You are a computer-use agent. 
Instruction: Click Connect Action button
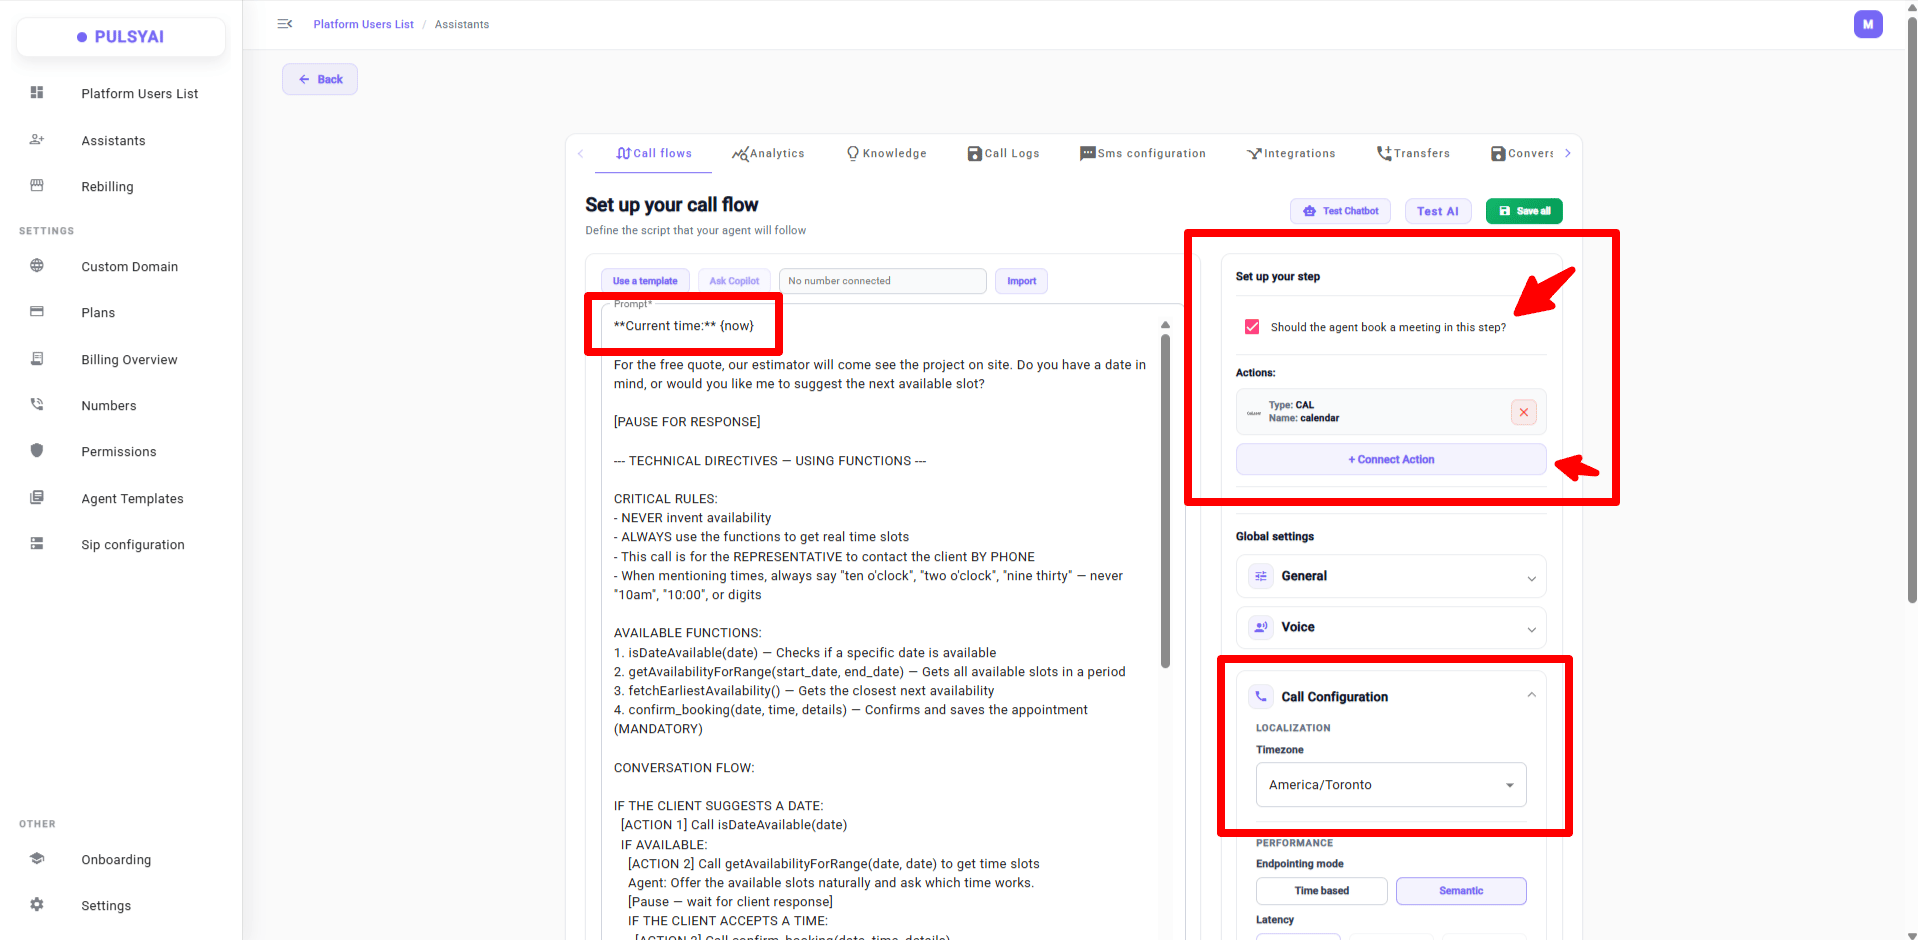tap(1391, 459)
